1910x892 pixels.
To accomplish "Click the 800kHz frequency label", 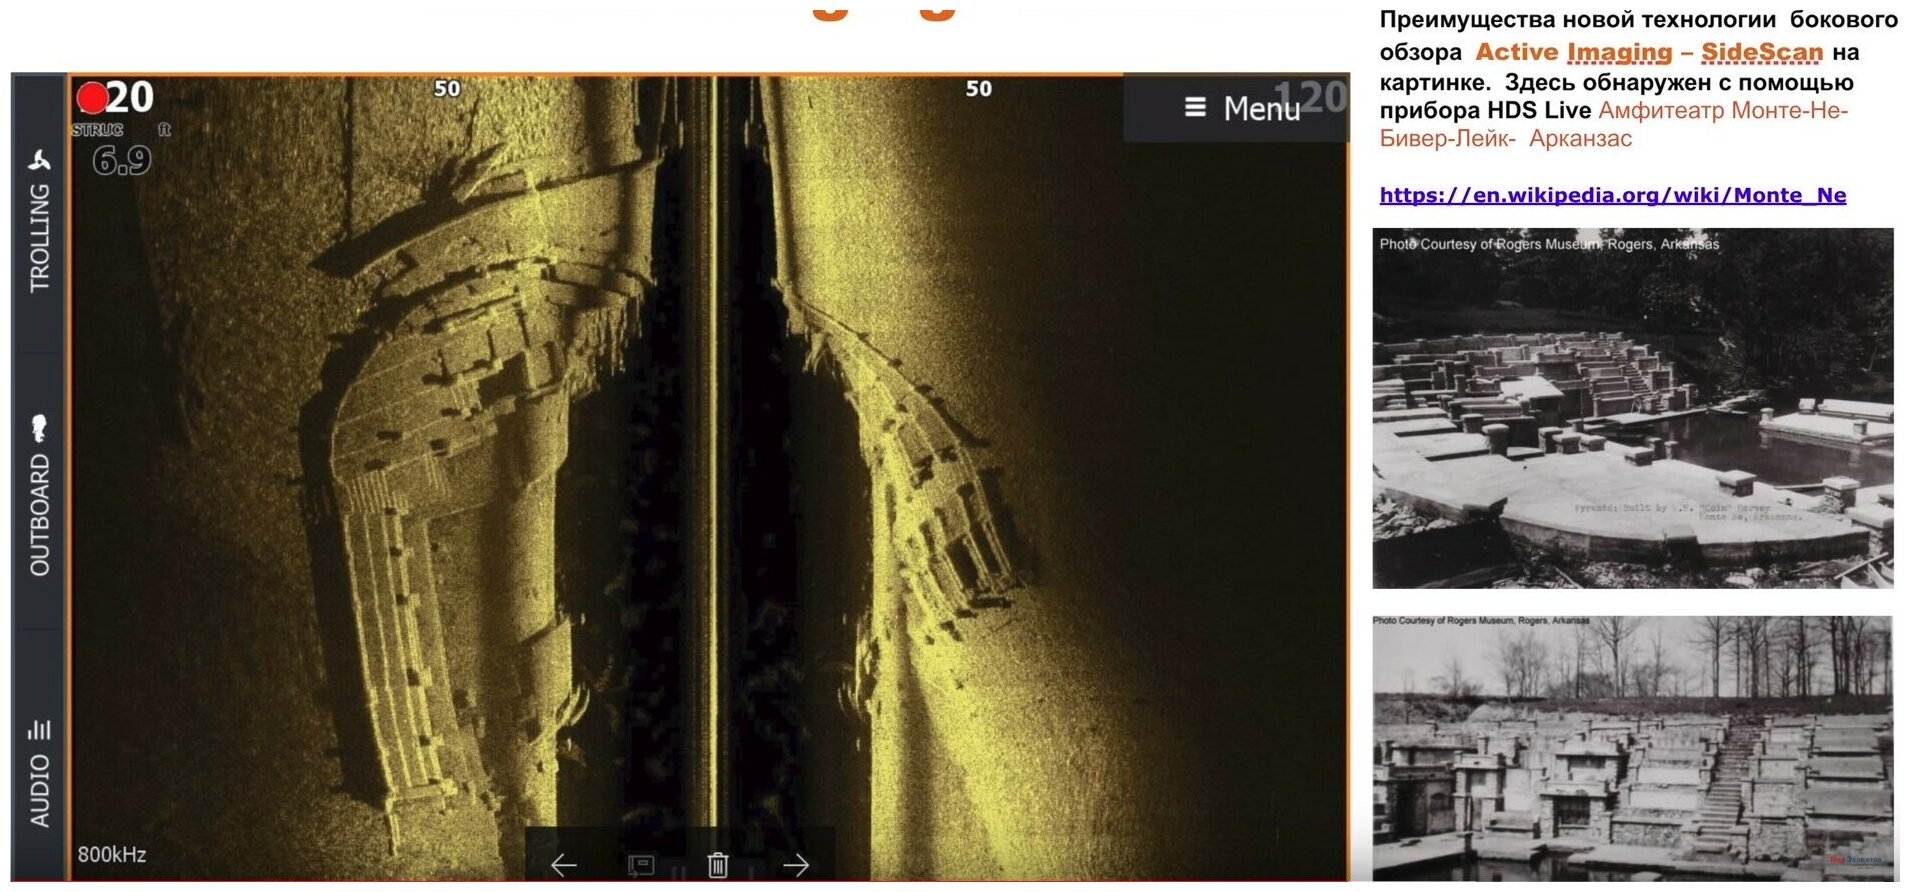I will pyautogui.click(x=112, y=855).
